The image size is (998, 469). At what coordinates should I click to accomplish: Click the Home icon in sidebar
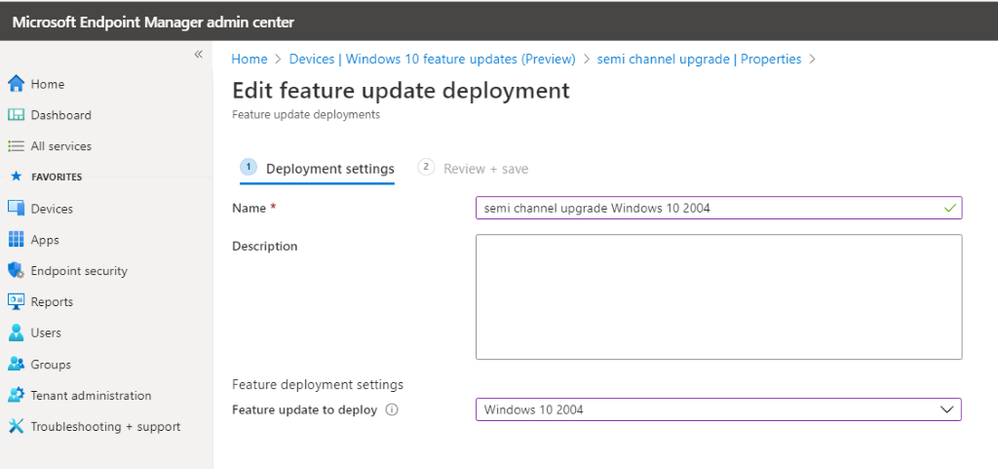[x=16, y=84]
